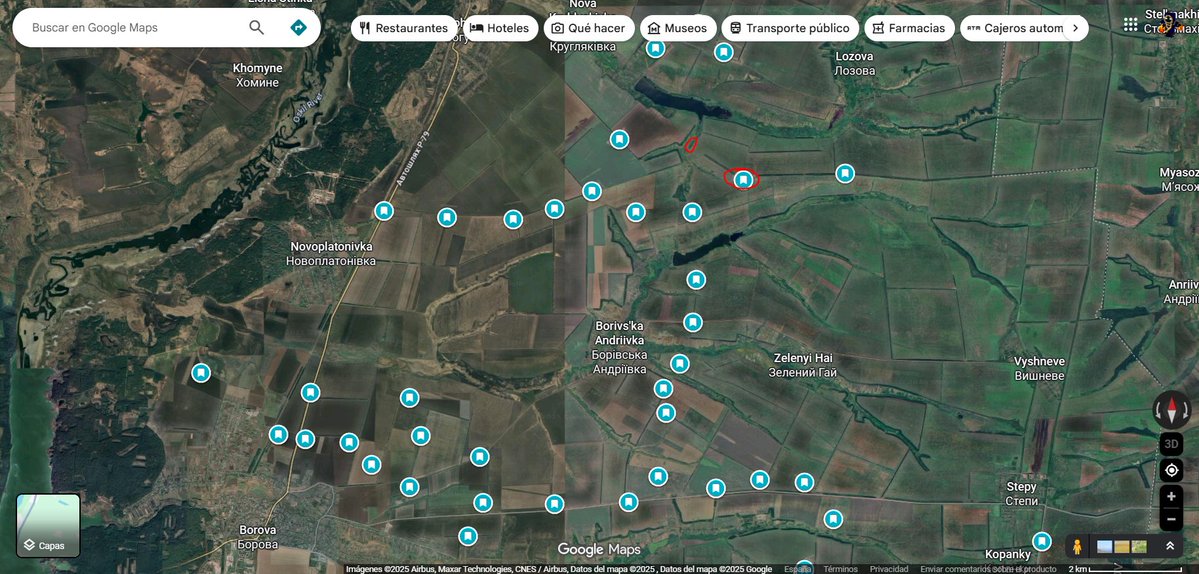Click the Borova town label
1199x574 pixels.
coord(258,537)
